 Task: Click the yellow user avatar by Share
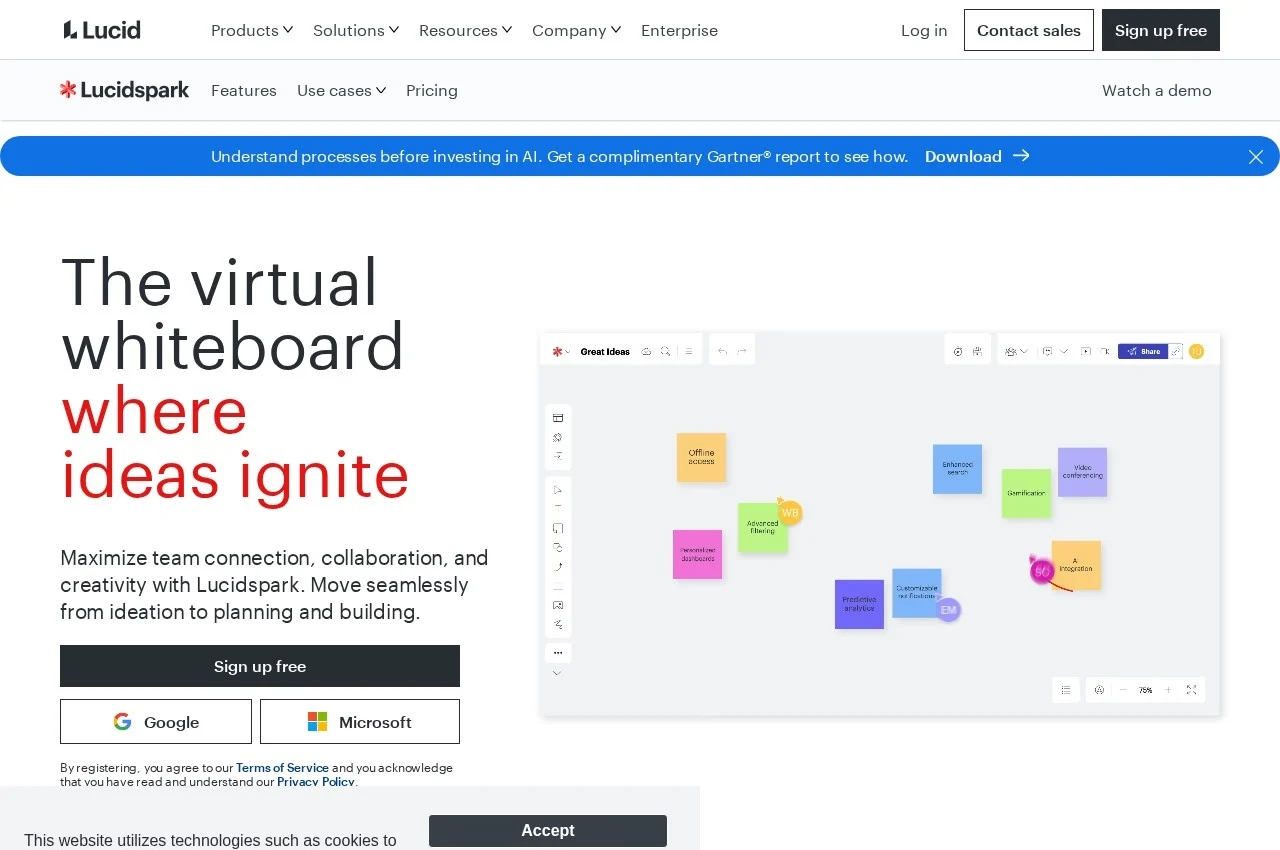pos(1197,351)
